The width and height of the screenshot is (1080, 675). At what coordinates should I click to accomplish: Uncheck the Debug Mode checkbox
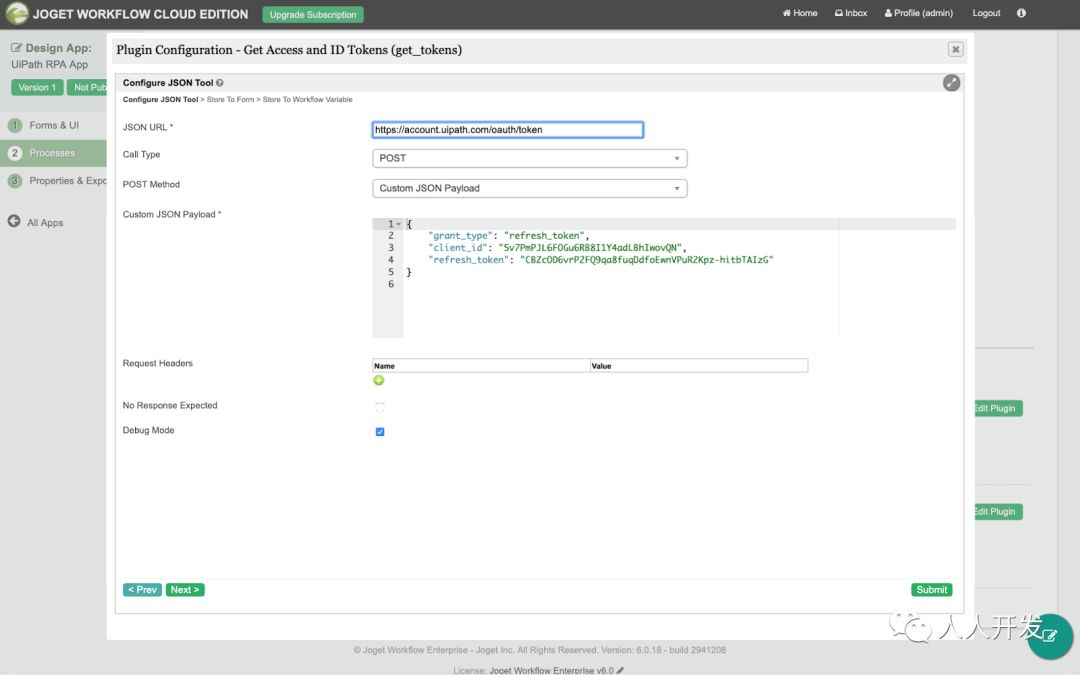pos(380,431)
